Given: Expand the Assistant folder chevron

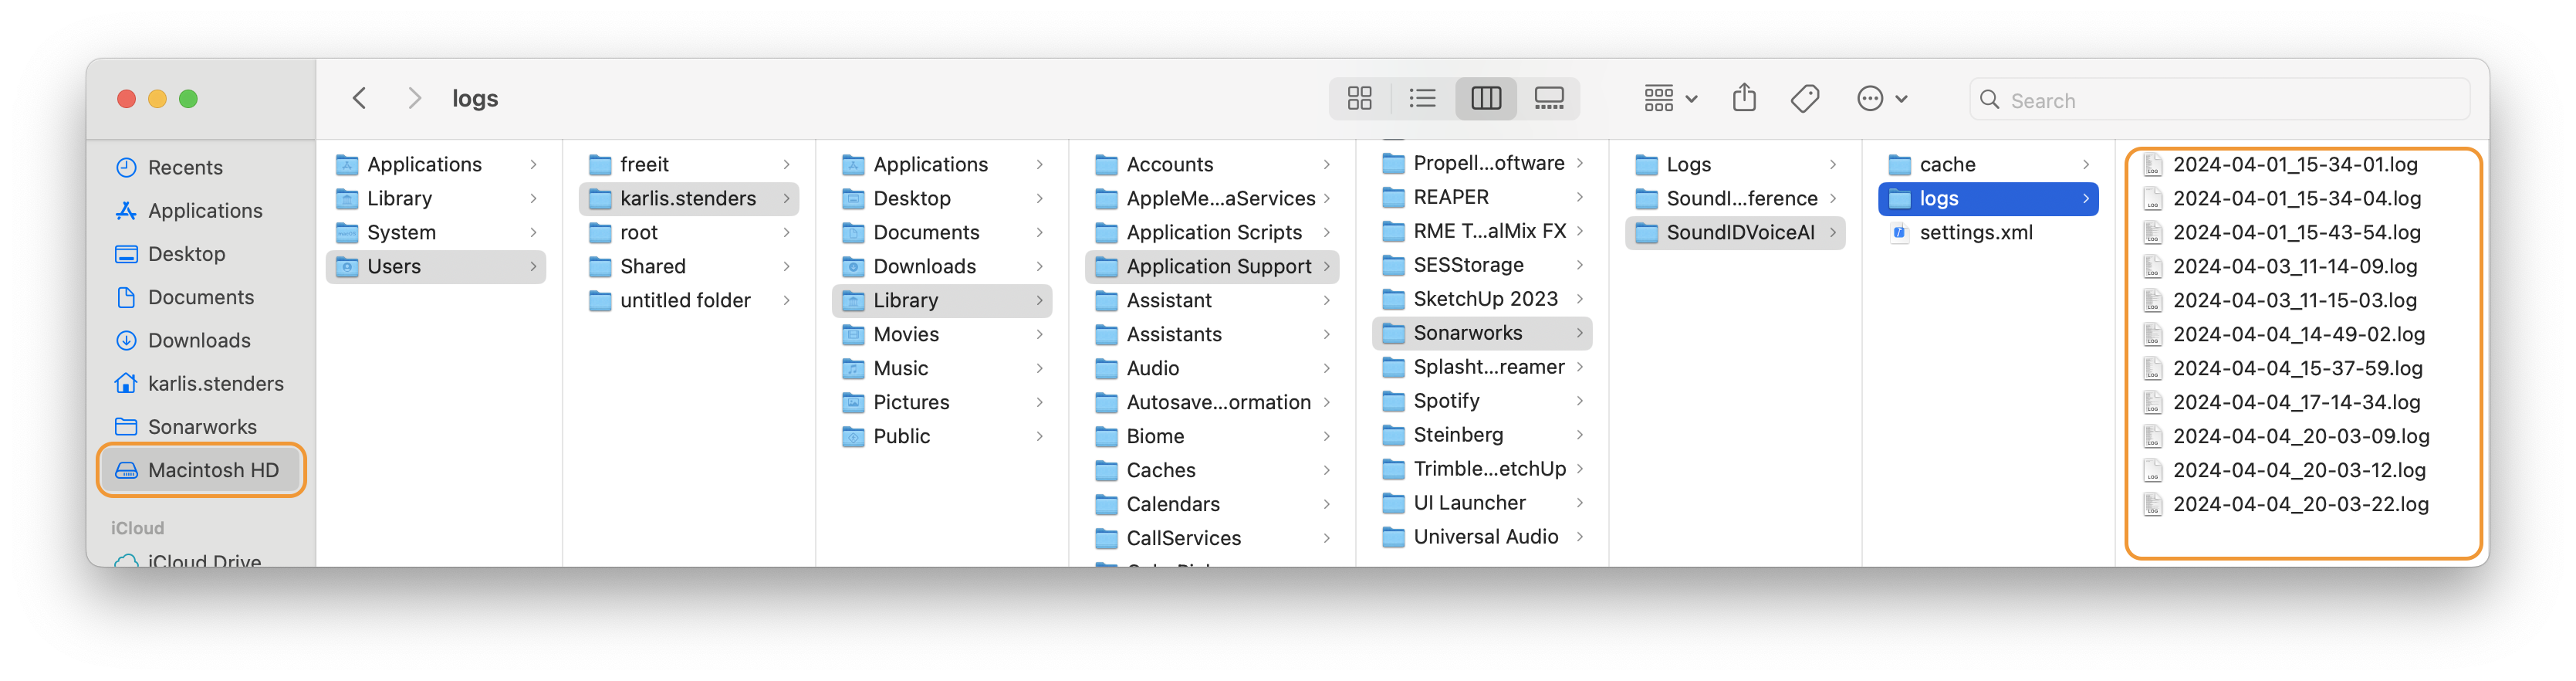Looking at the screenshot, I should click(x=1326, y=300).
